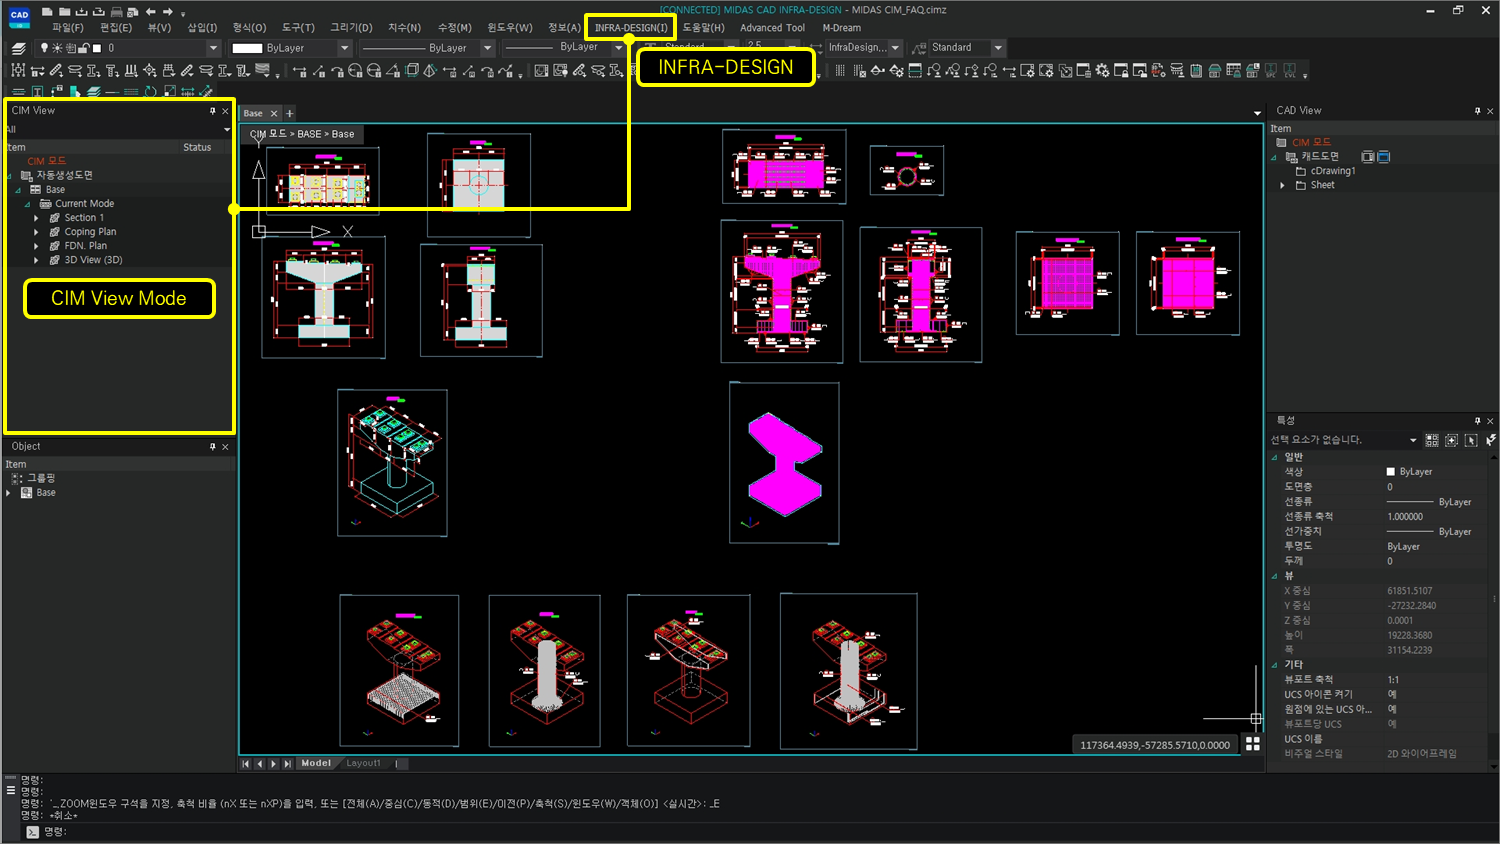This screenshot has height=844, width=1500.
Task: Toggle the layer lightbulb on/off icon
Action: coord(44,48)
